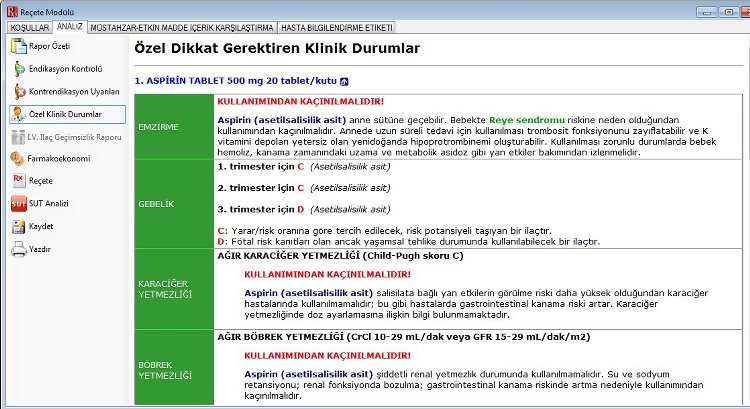Screen dimensions: 750x409
Task: Select Kontrendikasyon Uyarıları icon
Action: (x=19, y=91)
